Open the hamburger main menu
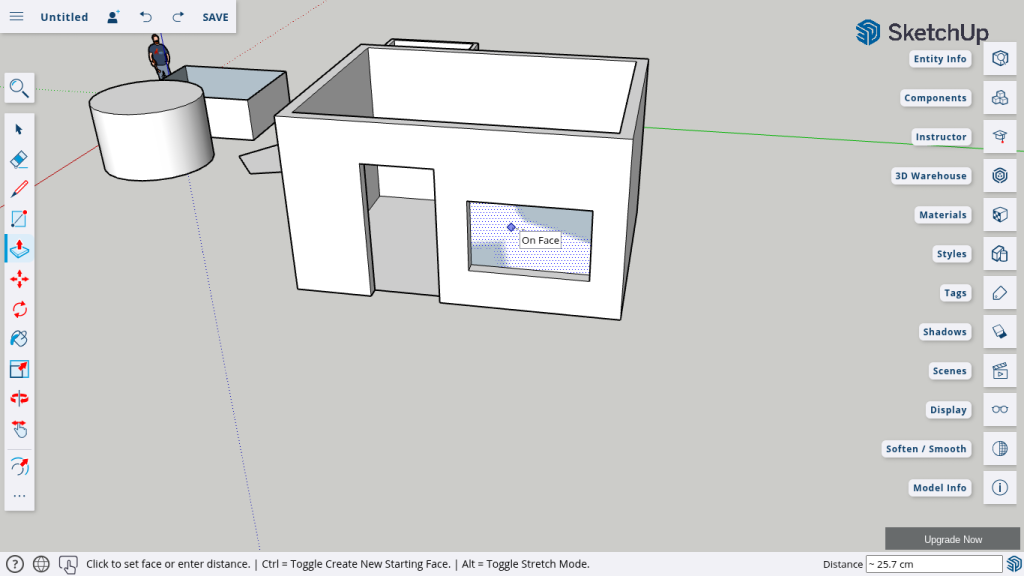Image resolution: width=1024 pixels, height=576 pixels. [x=17, y=17]
